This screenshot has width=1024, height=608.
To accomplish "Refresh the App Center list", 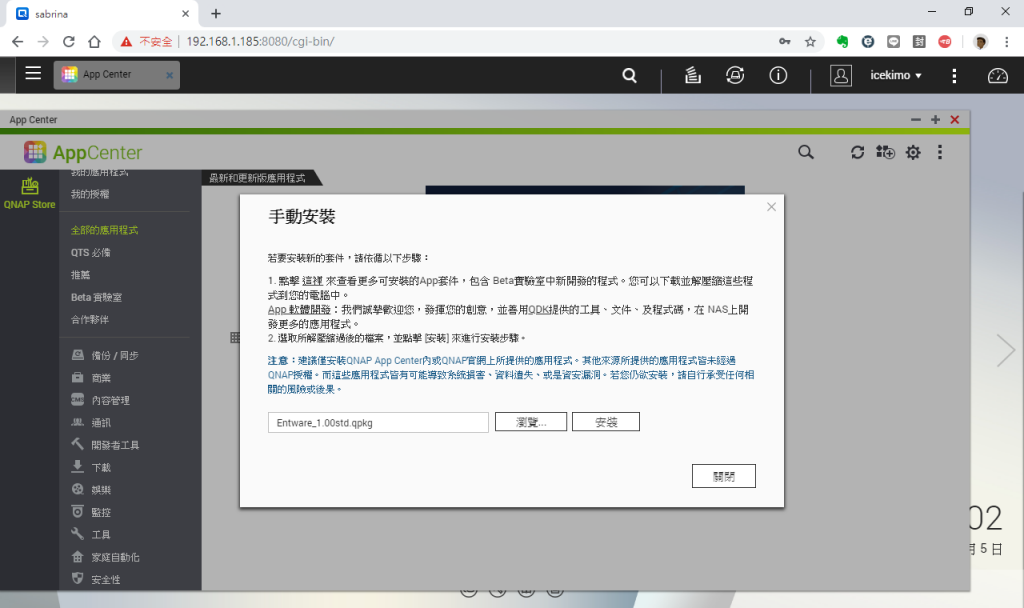I will pyautogui.click(x=857, y=152).
